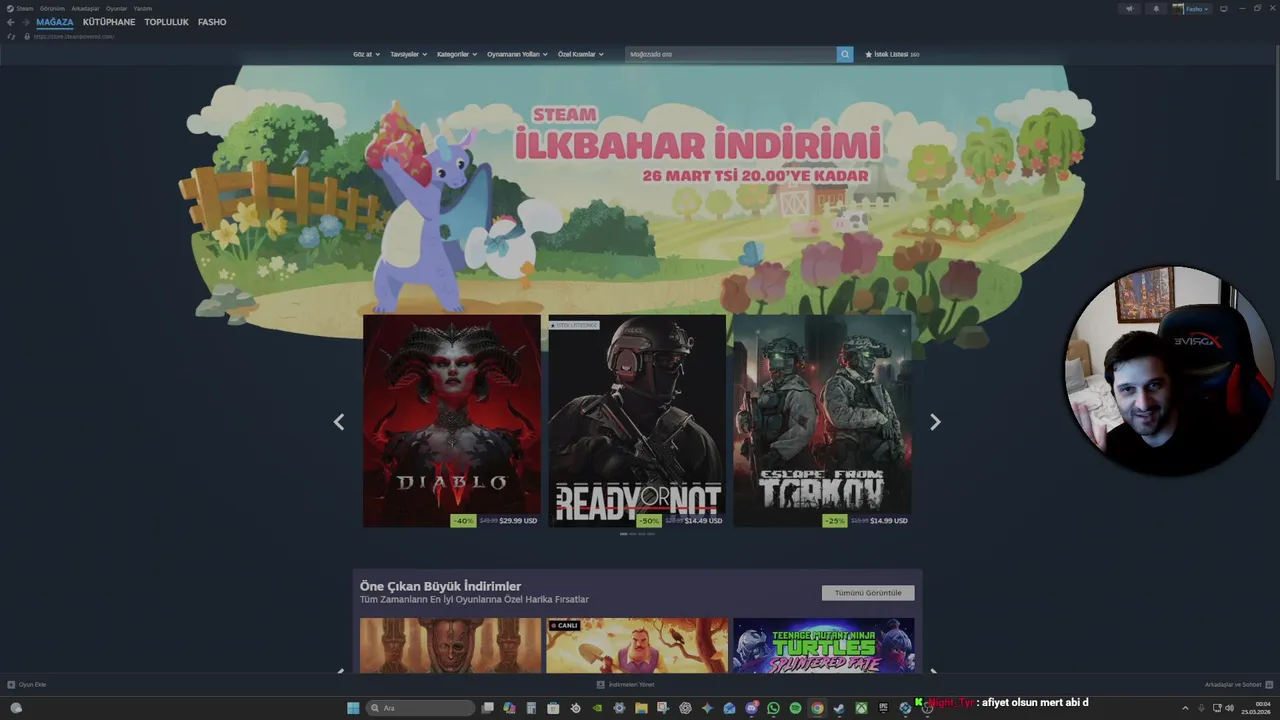Screen dimensions: 1280x720
Task: Open the taskbar volume speaker icon
Action: (x=1229, y=708)
